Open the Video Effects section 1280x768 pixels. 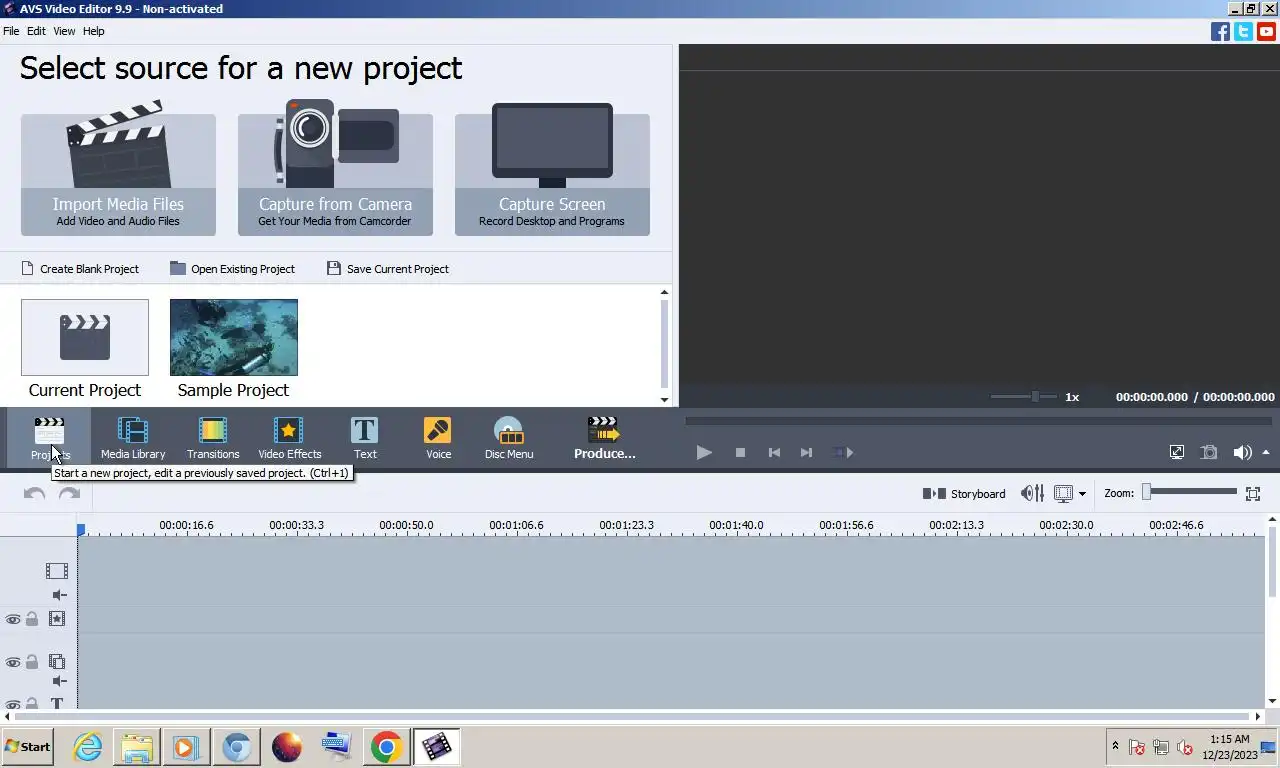pyautogui.click(x=290, y=438)
